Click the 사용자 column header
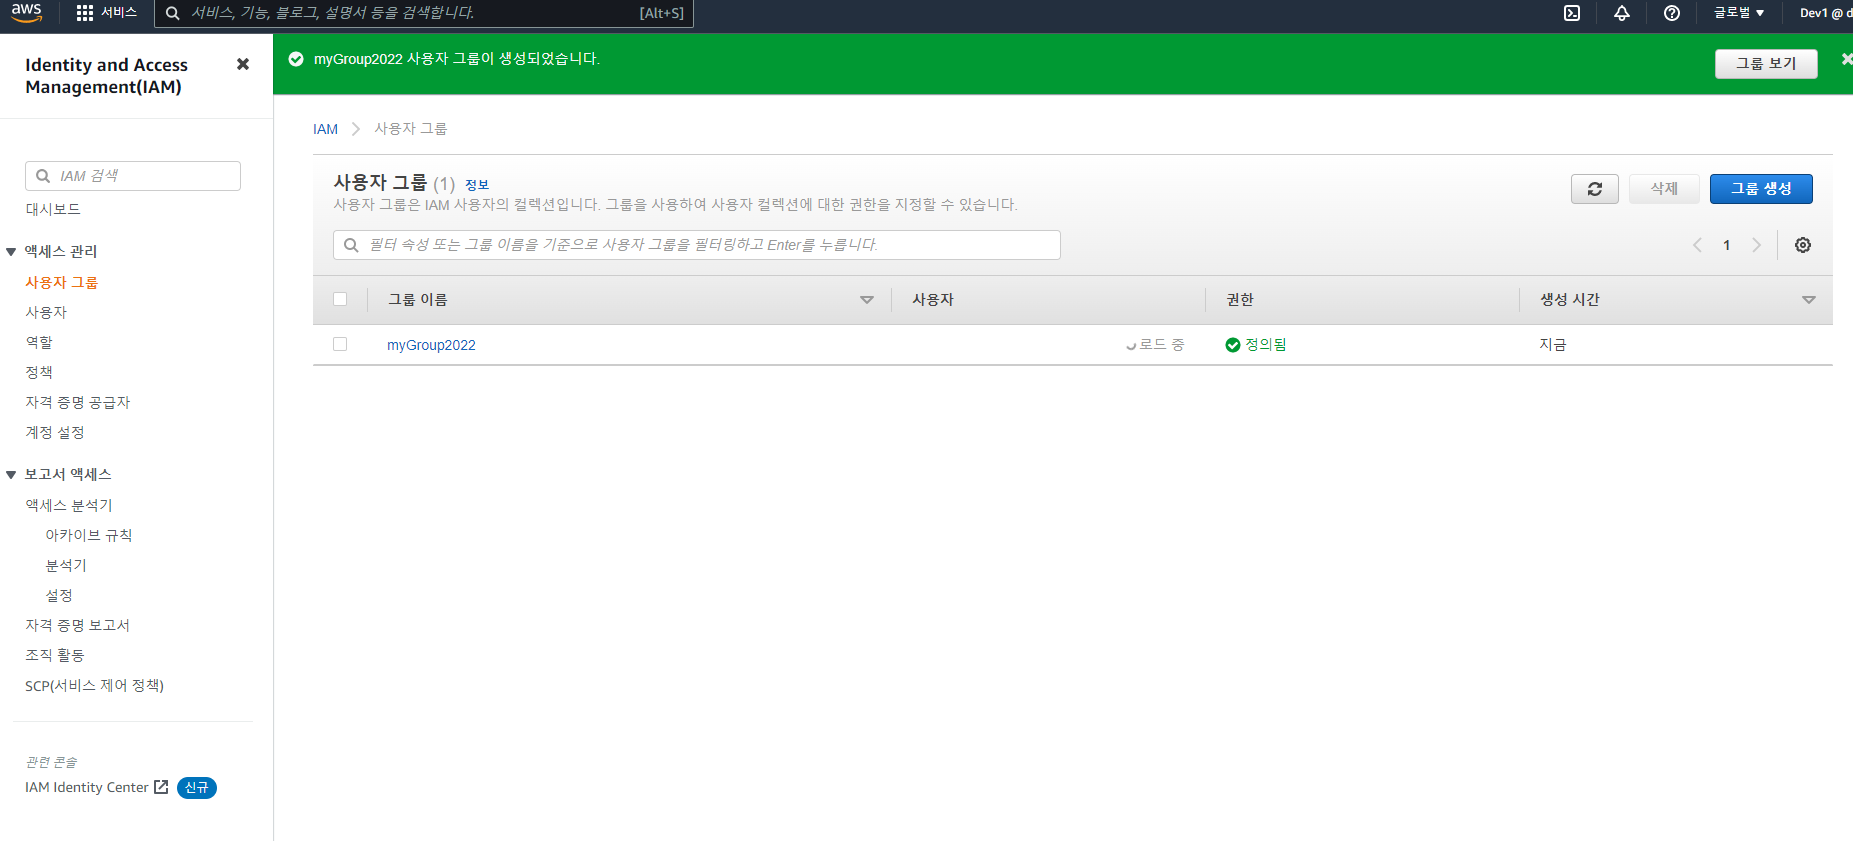Image resolution: width=1853 pixels, height=841 pixels. (933, 300)
